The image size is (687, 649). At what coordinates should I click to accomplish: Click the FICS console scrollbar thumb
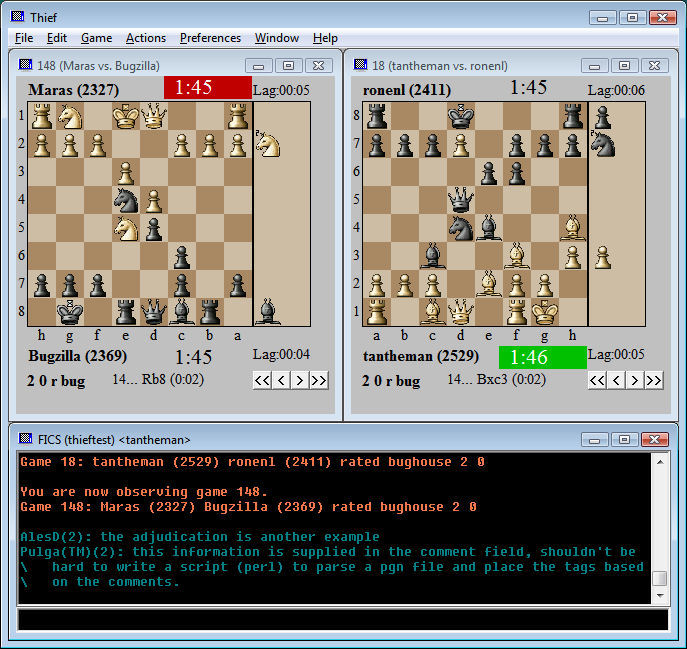tap(660, 578)
